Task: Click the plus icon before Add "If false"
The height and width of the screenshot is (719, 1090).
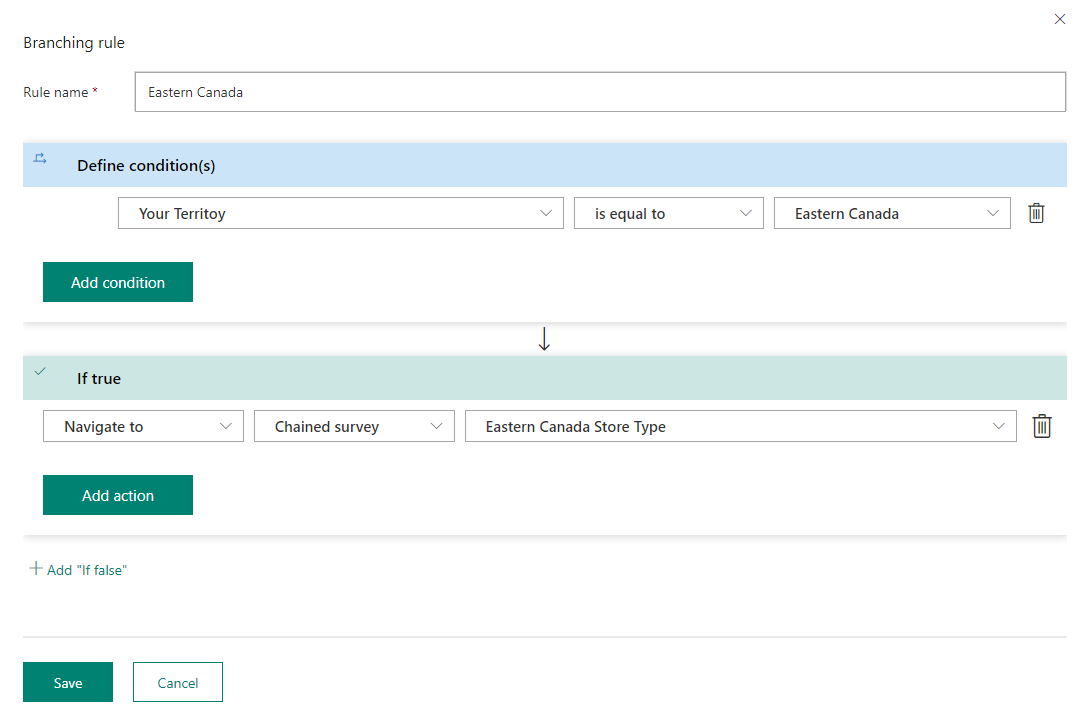Action: tap(34, 569)
